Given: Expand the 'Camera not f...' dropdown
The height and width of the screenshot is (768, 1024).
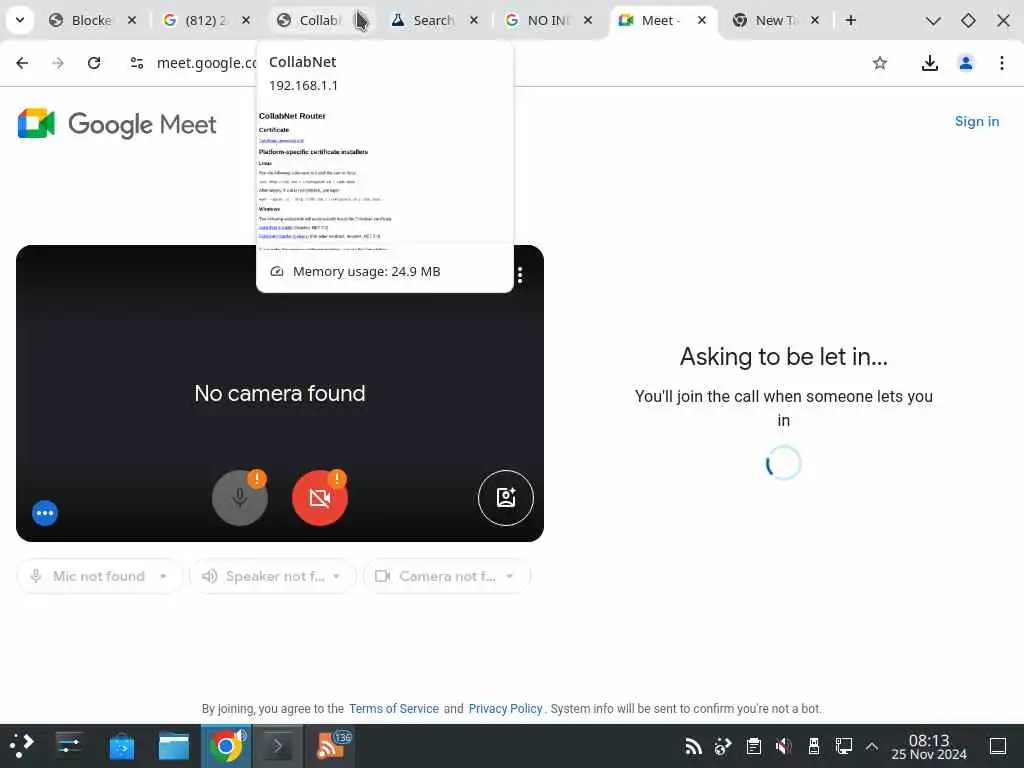Looking at the screenshot, I should click(x=446, y=576).
